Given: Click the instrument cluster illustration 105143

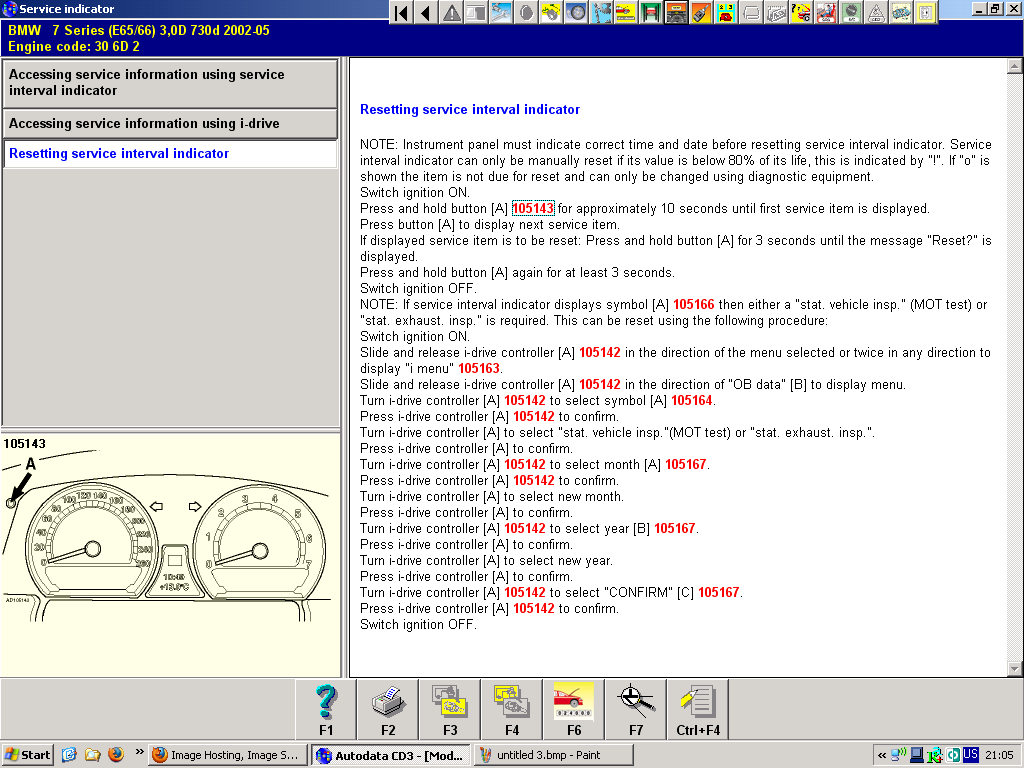Looking at the screenshot, I should 170,554.
